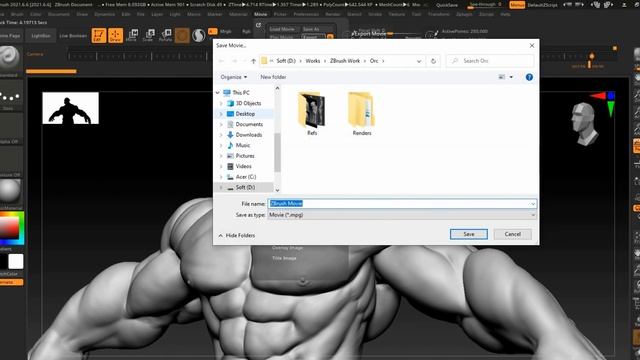Click the Gizmo 3D icon beside Rotate
Image resolution: width=640 pixels, height=360 pixels.
point(182,36)
